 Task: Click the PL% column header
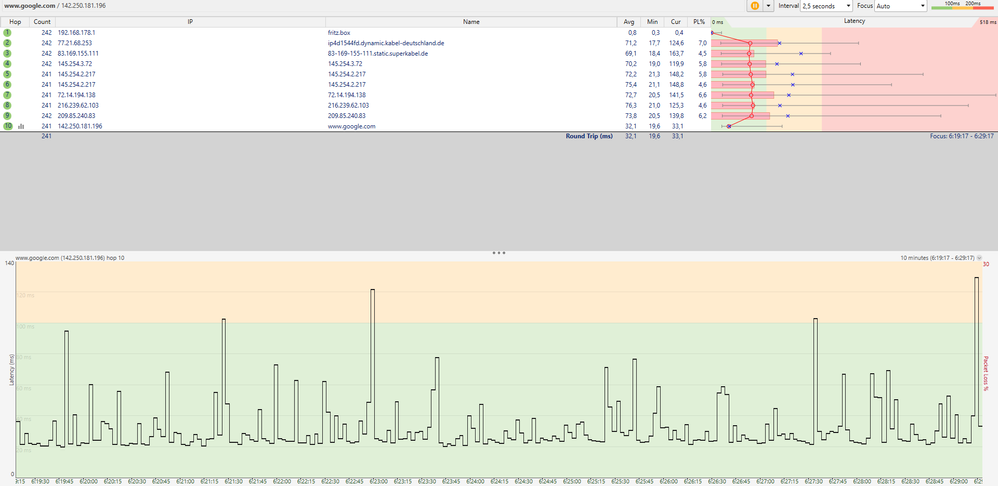coord(698,22)
